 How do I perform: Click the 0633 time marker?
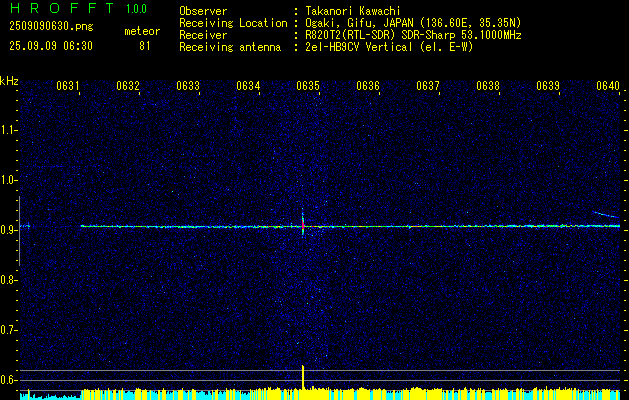click(x=188, y=86)
